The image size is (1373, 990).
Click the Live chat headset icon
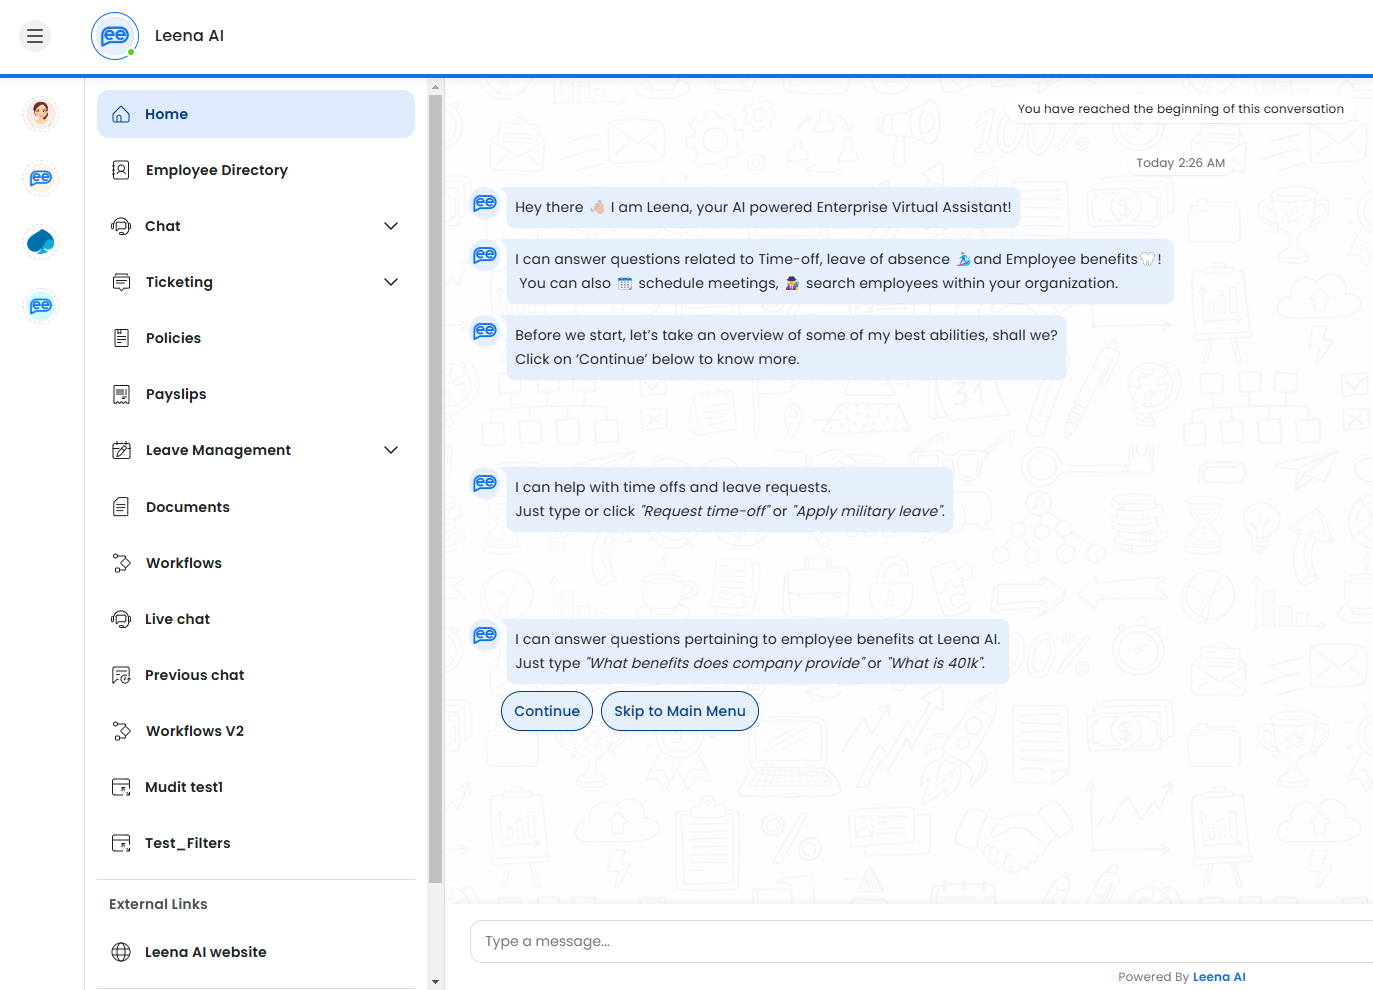click(121, 619)
